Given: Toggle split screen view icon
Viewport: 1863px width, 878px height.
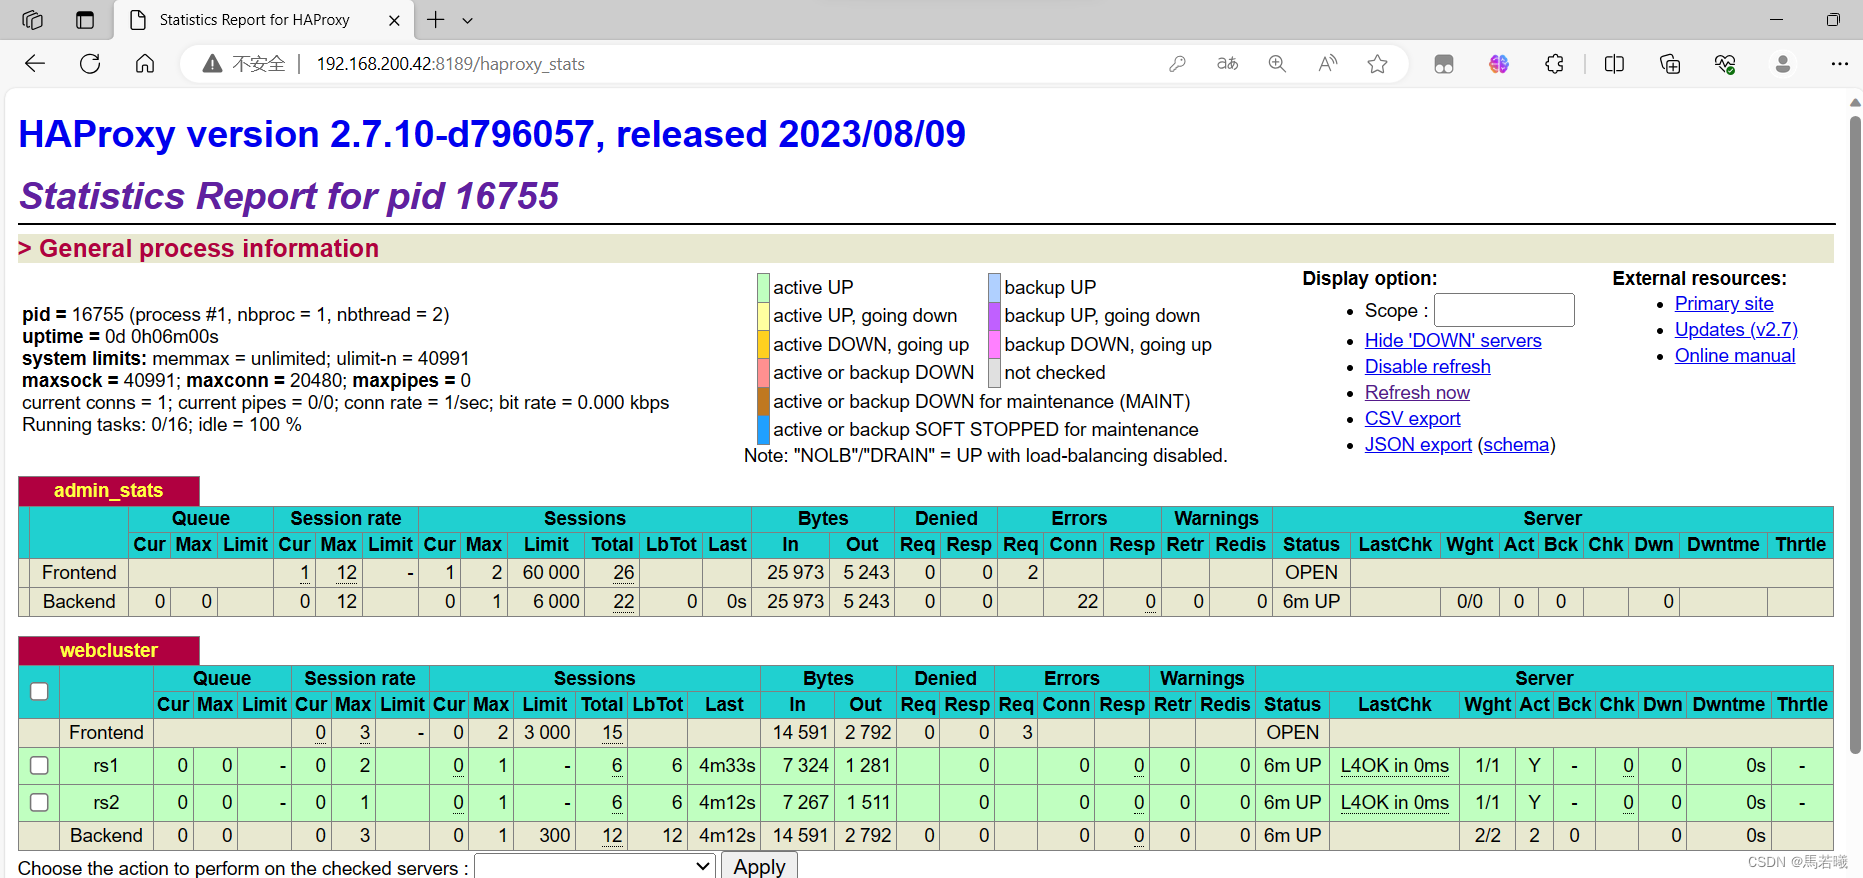Looking at the screenshot, I should [1614, 64].
